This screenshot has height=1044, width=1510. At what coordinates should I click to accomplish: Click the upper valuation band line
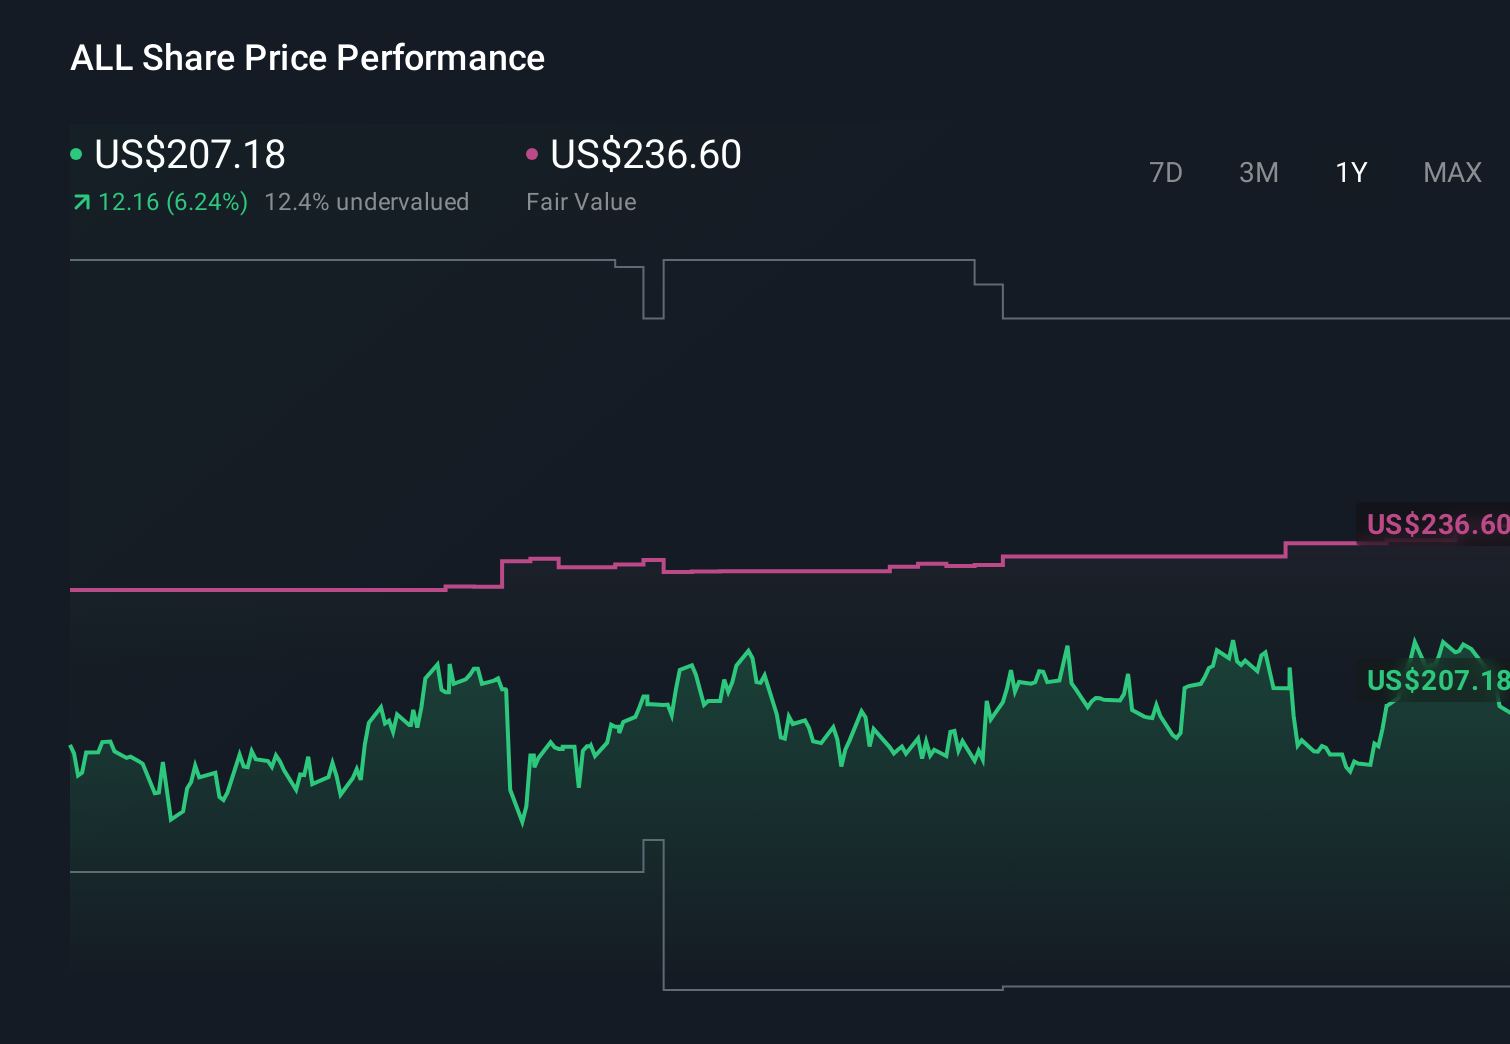click(300, 258)
